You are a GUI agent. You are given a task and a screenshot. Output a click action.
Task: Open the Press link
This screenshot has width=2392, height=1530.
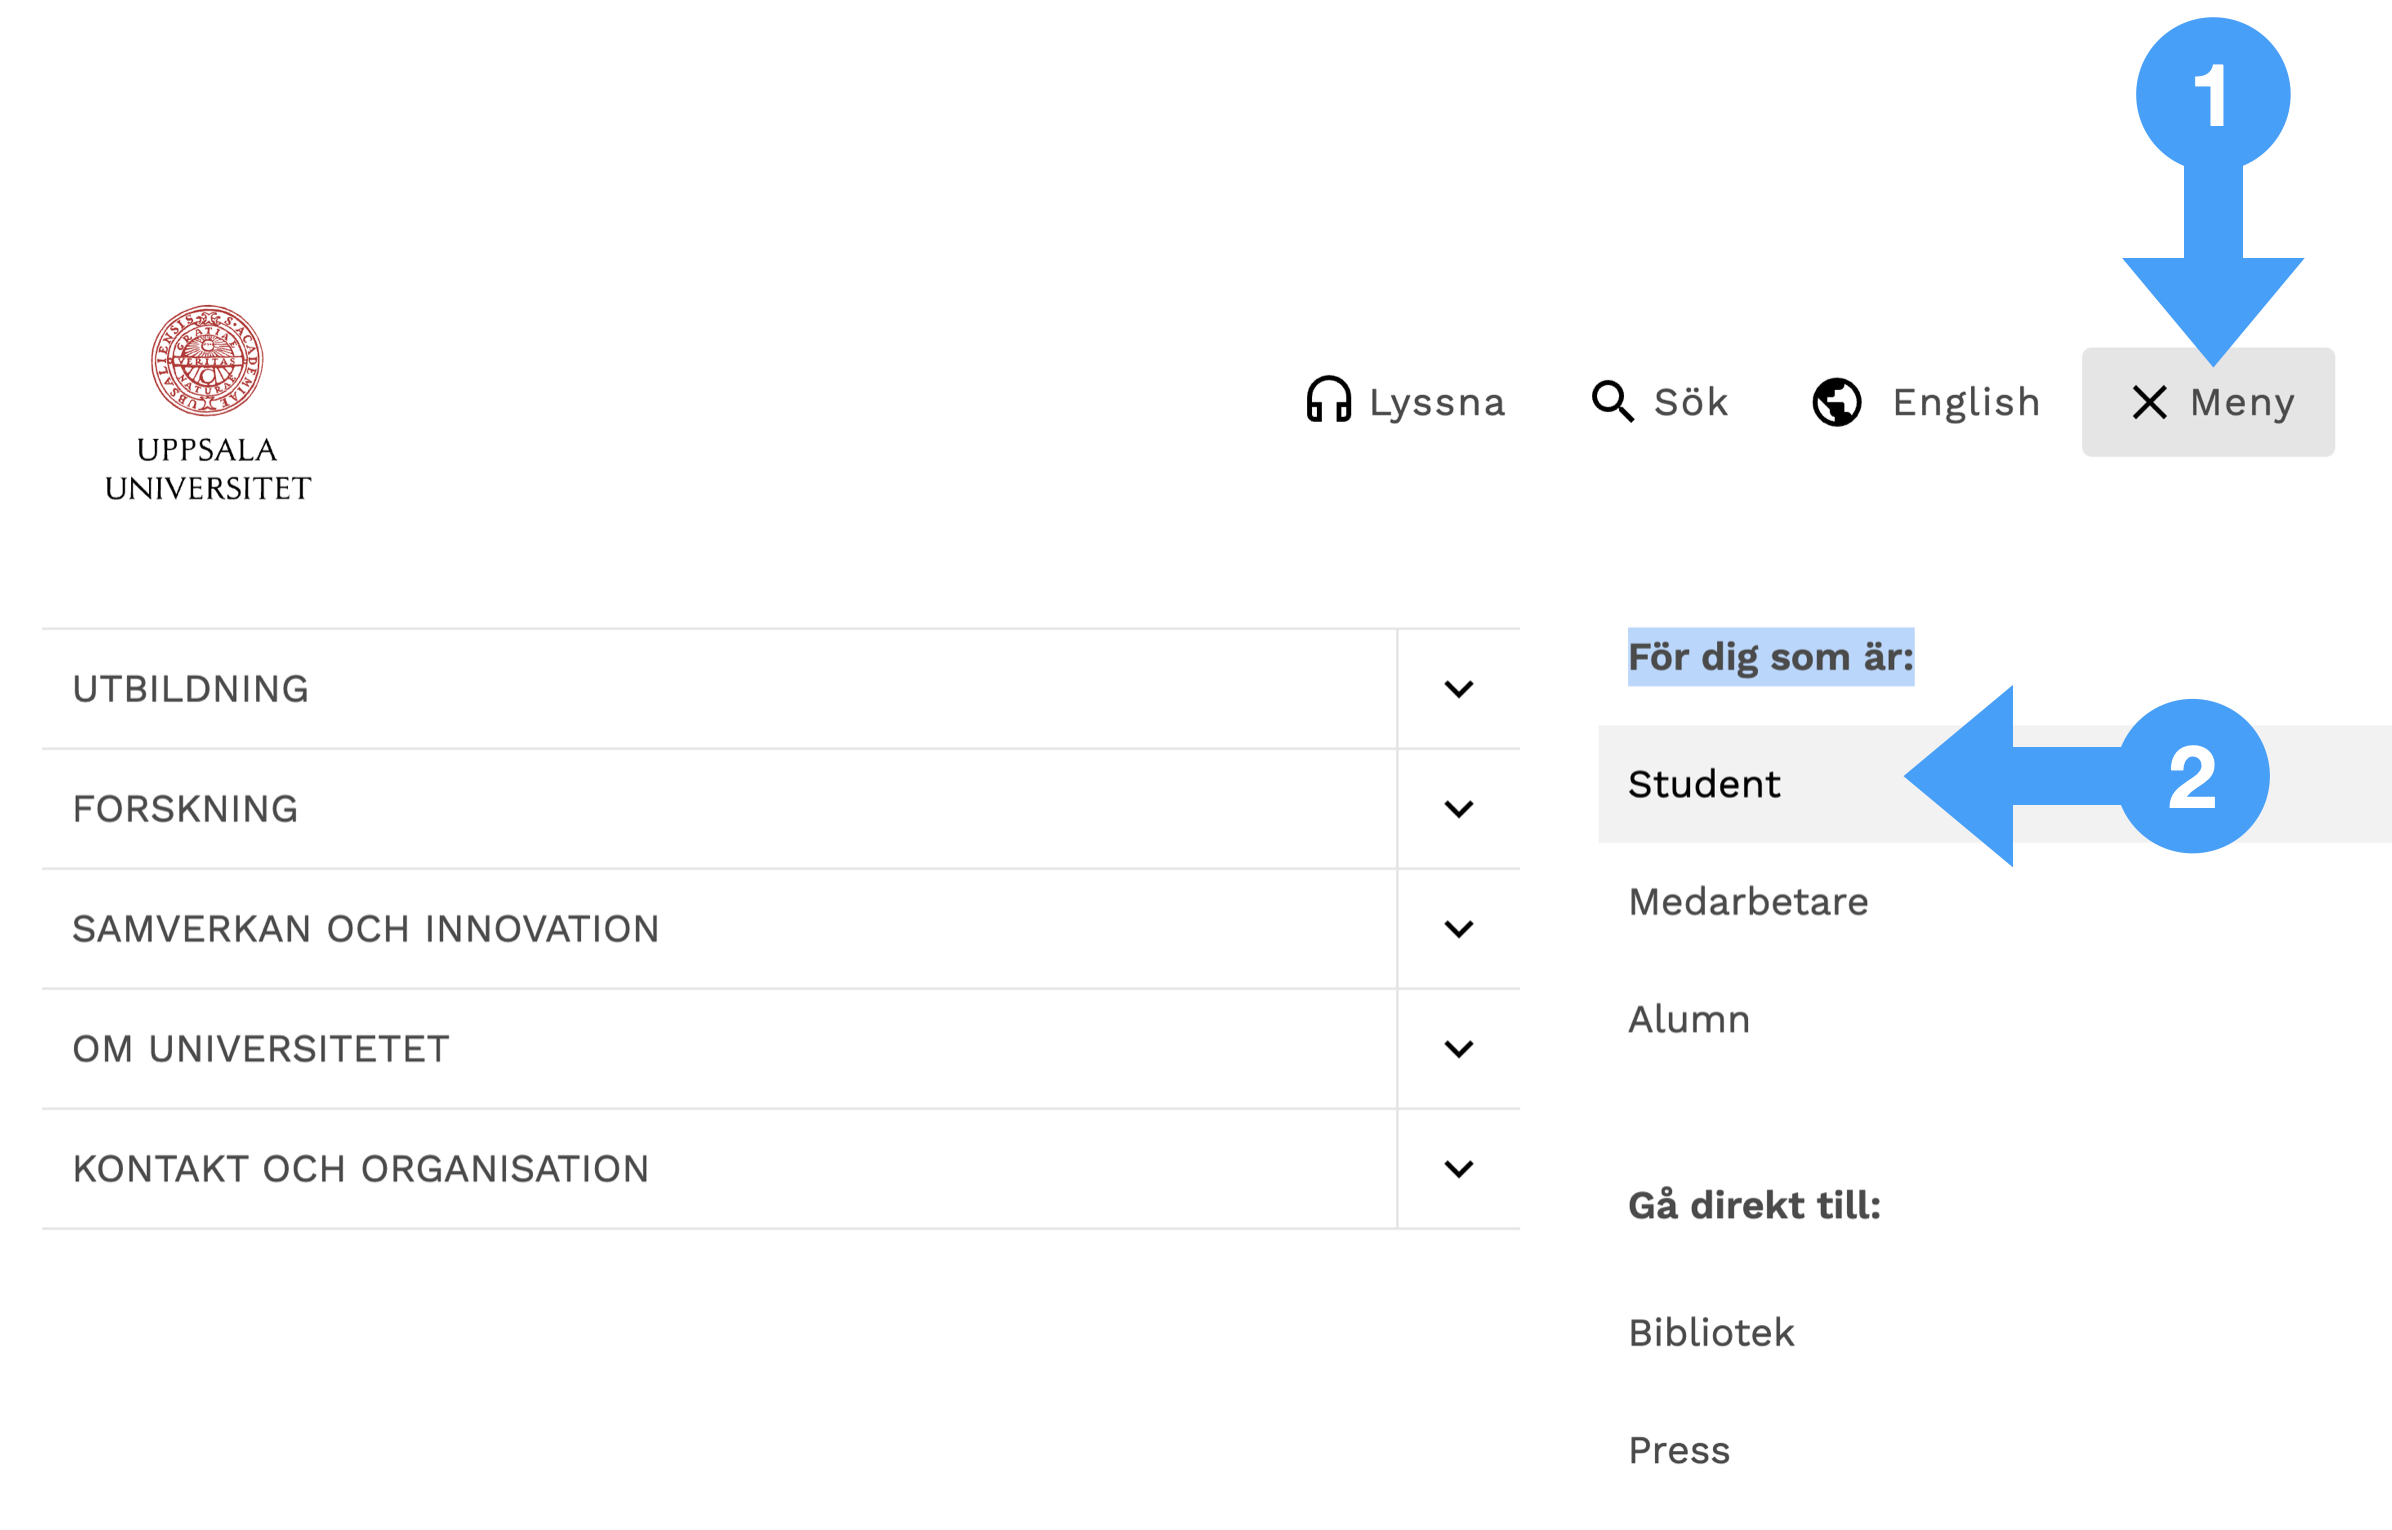1679,1451
